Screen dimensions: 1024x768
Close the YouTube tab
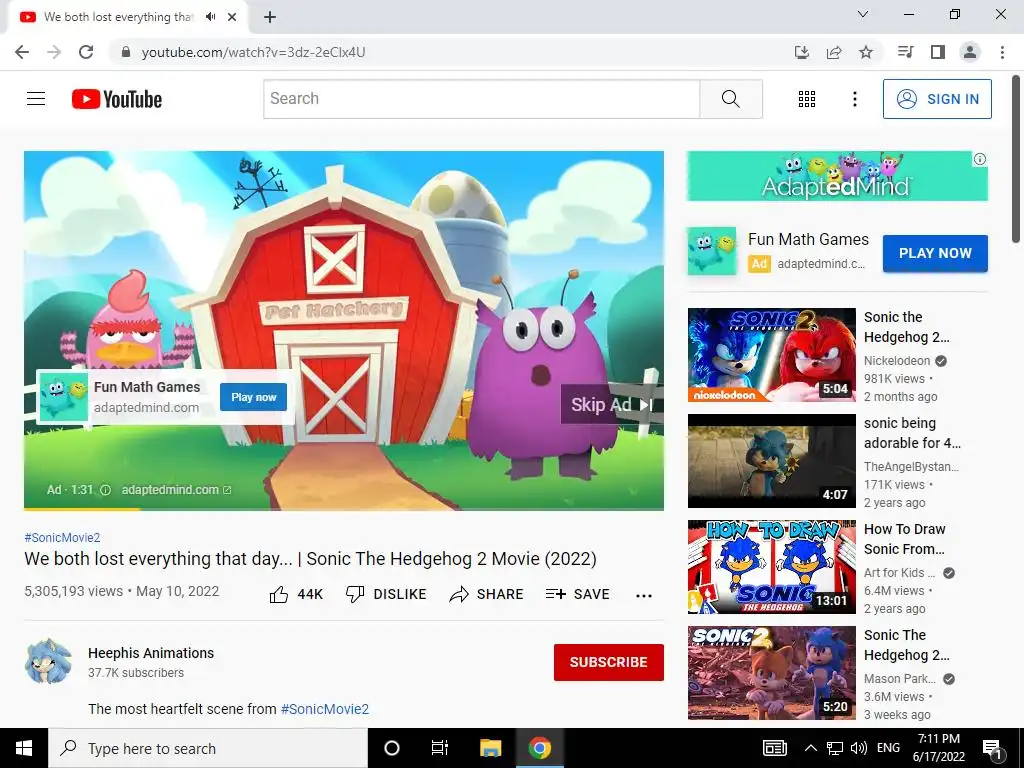tap(232, 17)
